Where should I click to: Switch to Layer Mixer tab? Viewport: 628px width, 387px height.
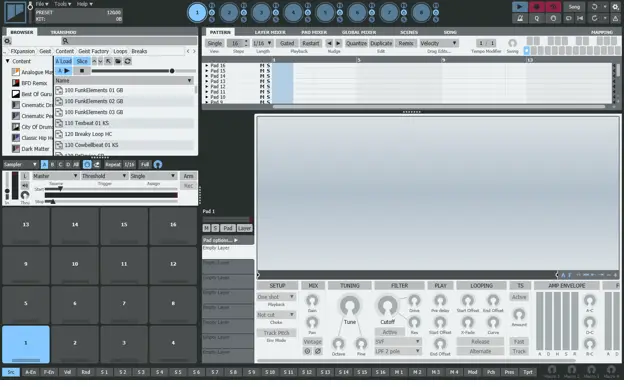coord(270,32)
